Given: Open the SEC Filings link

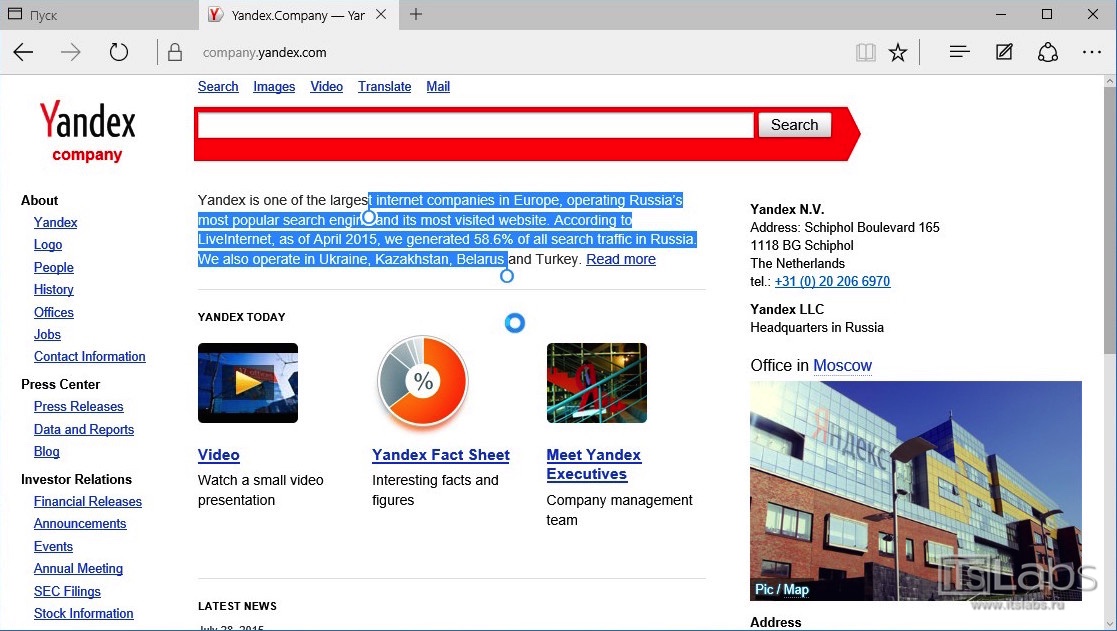Looking at the screenshot, I should click(x=67, y=592).
